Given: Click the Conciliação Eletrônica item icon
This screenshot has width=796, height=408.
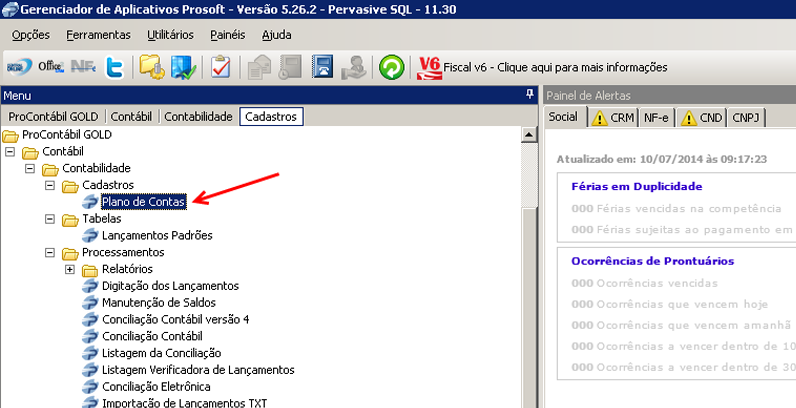Looking at the screenshot, I should [x=90, y=387].
